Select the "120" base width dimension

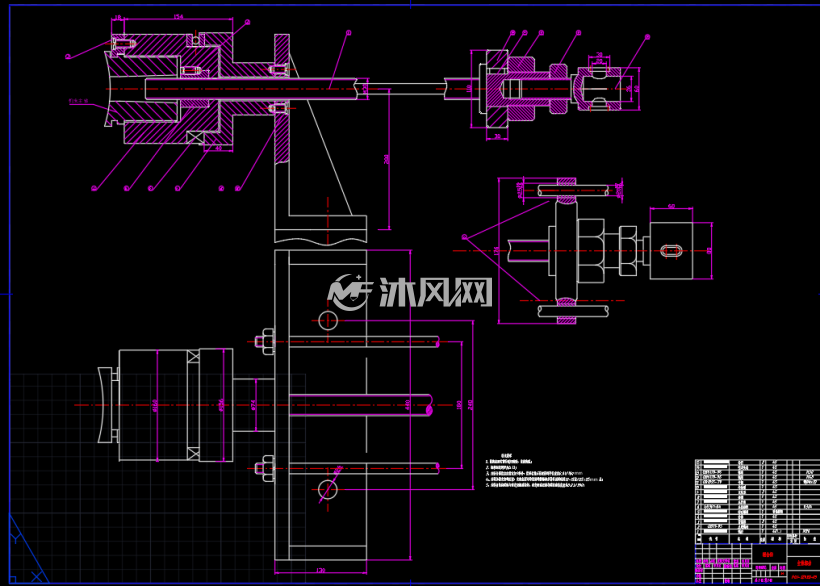pos(321,570)
